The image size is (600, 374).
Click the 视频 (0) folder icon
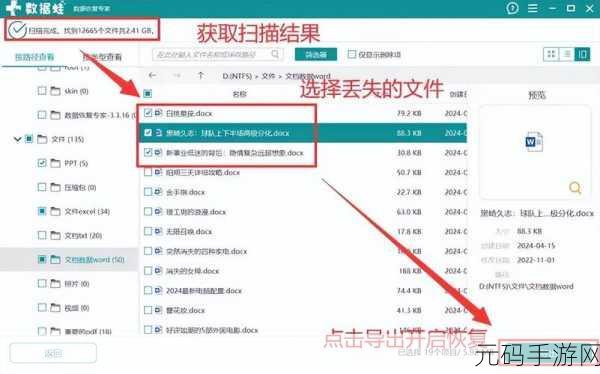click(55, 307)
